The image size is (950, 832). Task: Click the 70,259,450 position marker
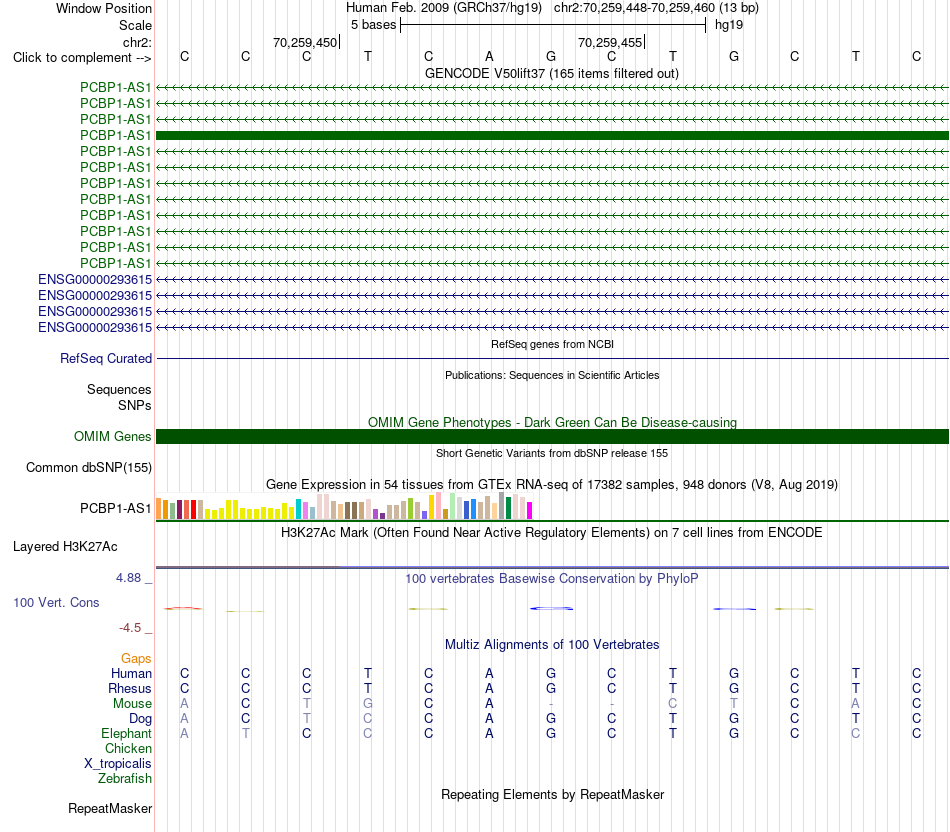(x=305, y=42)
